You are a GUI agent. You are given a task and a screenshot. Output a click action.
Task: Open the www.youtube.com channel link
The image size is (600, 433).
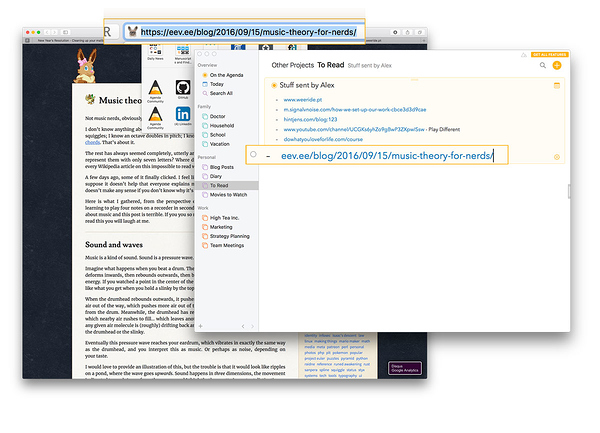(354, 130)
